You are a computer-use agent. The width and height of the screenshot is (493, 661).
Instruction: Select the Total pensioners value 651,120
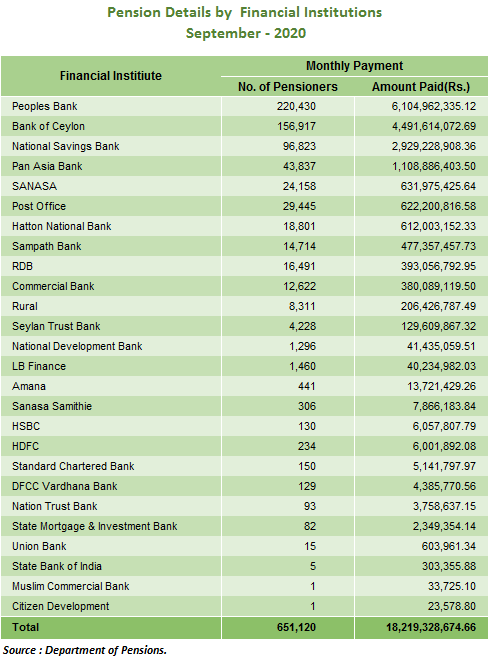tap(296, 627)
